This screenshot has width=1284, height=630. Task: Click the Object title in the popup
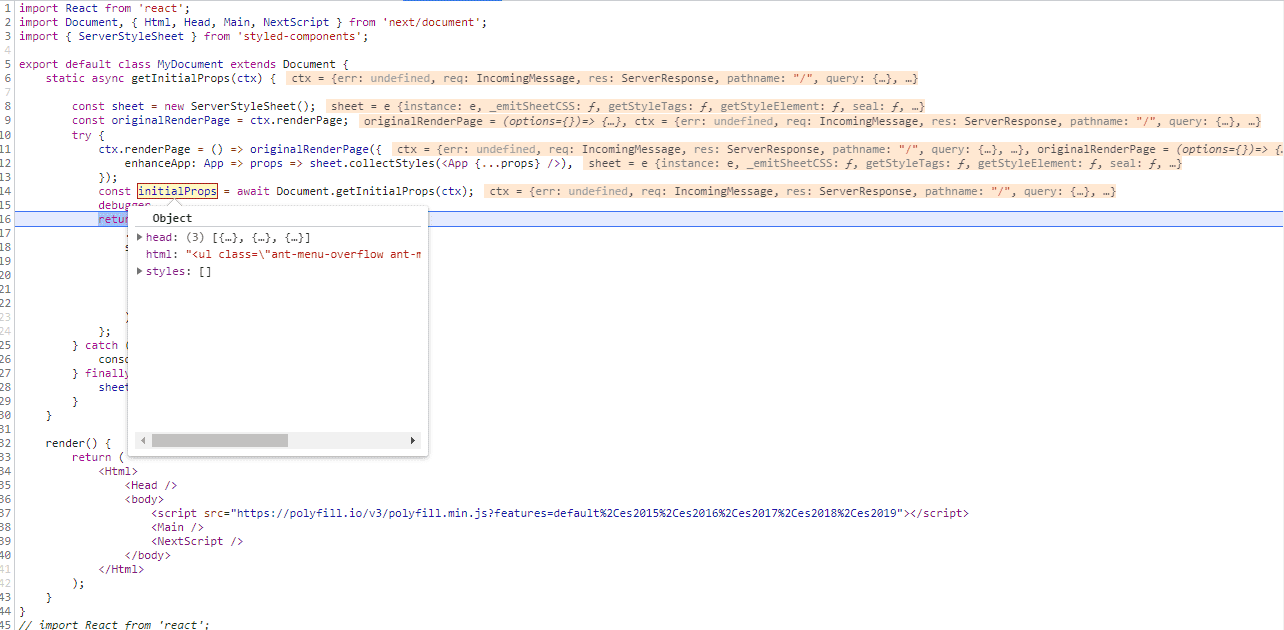tap(172, 218)
